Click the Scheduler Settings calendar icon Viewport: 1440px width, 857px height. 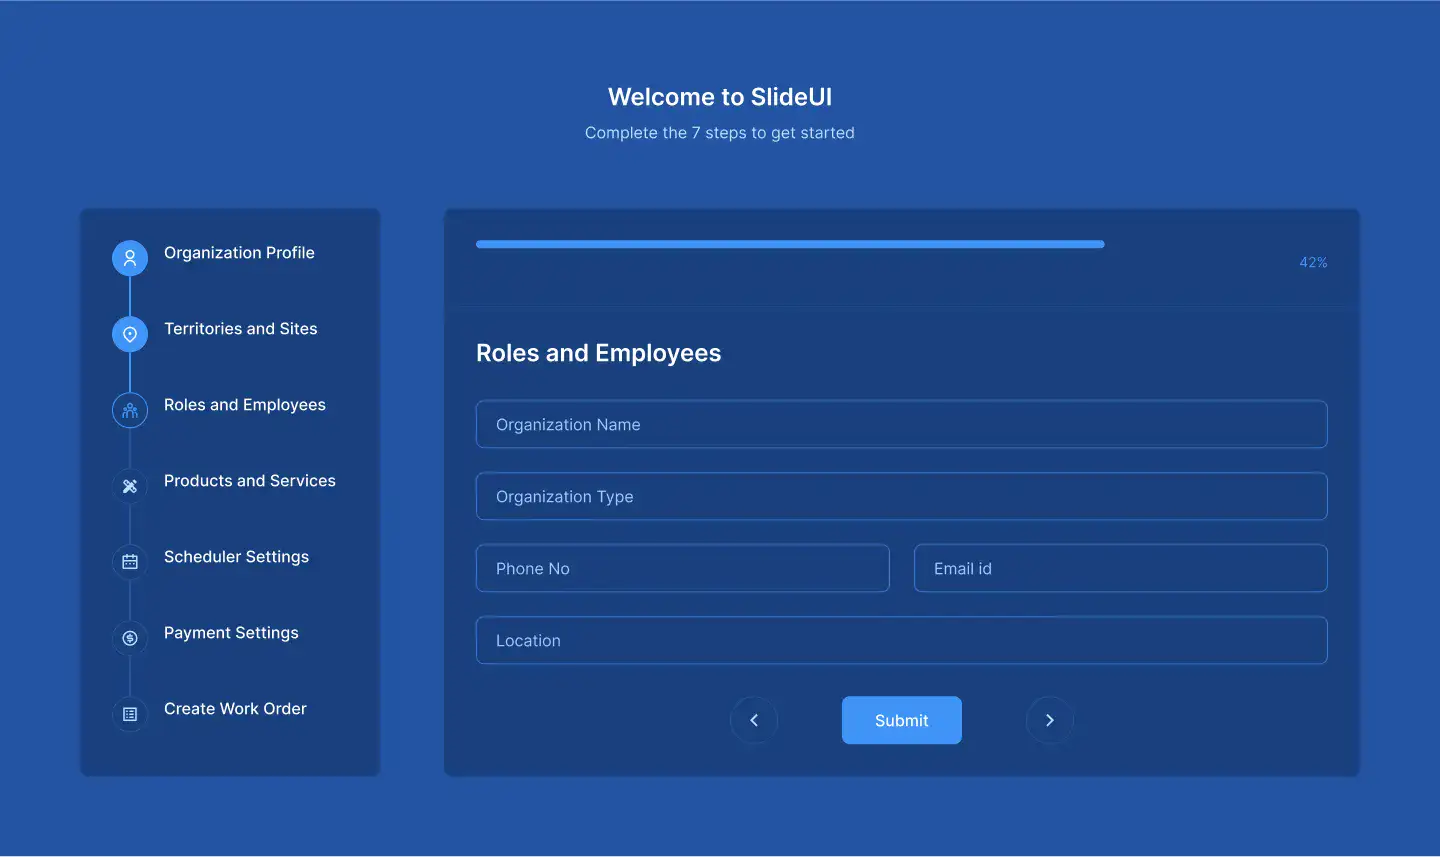pyautogui.click(x=130, y=562)
